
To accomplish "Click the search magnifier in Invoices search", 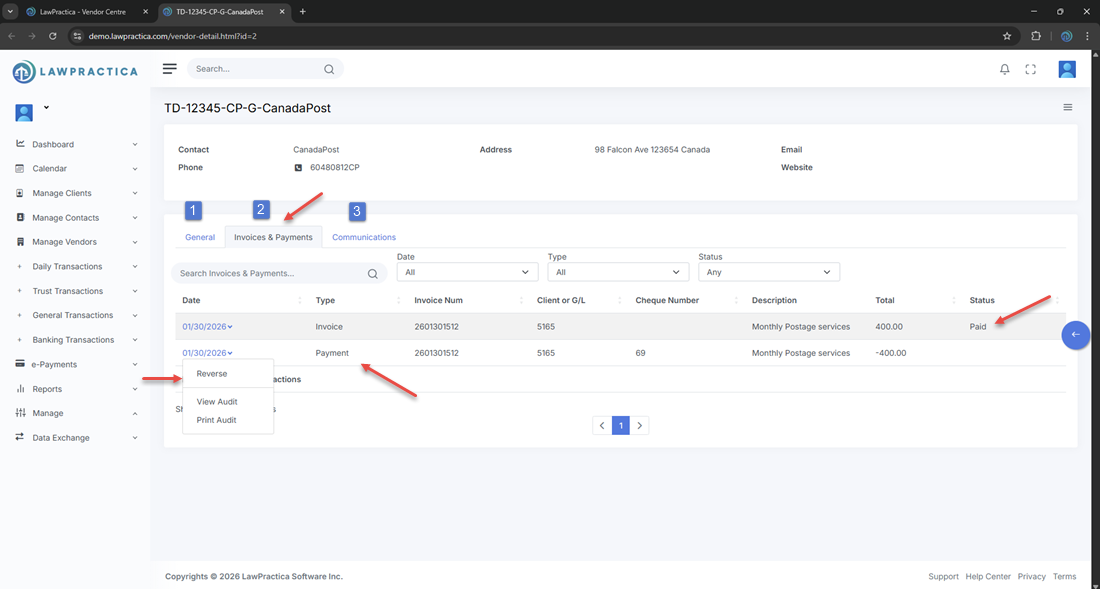I will click(372, 273).
